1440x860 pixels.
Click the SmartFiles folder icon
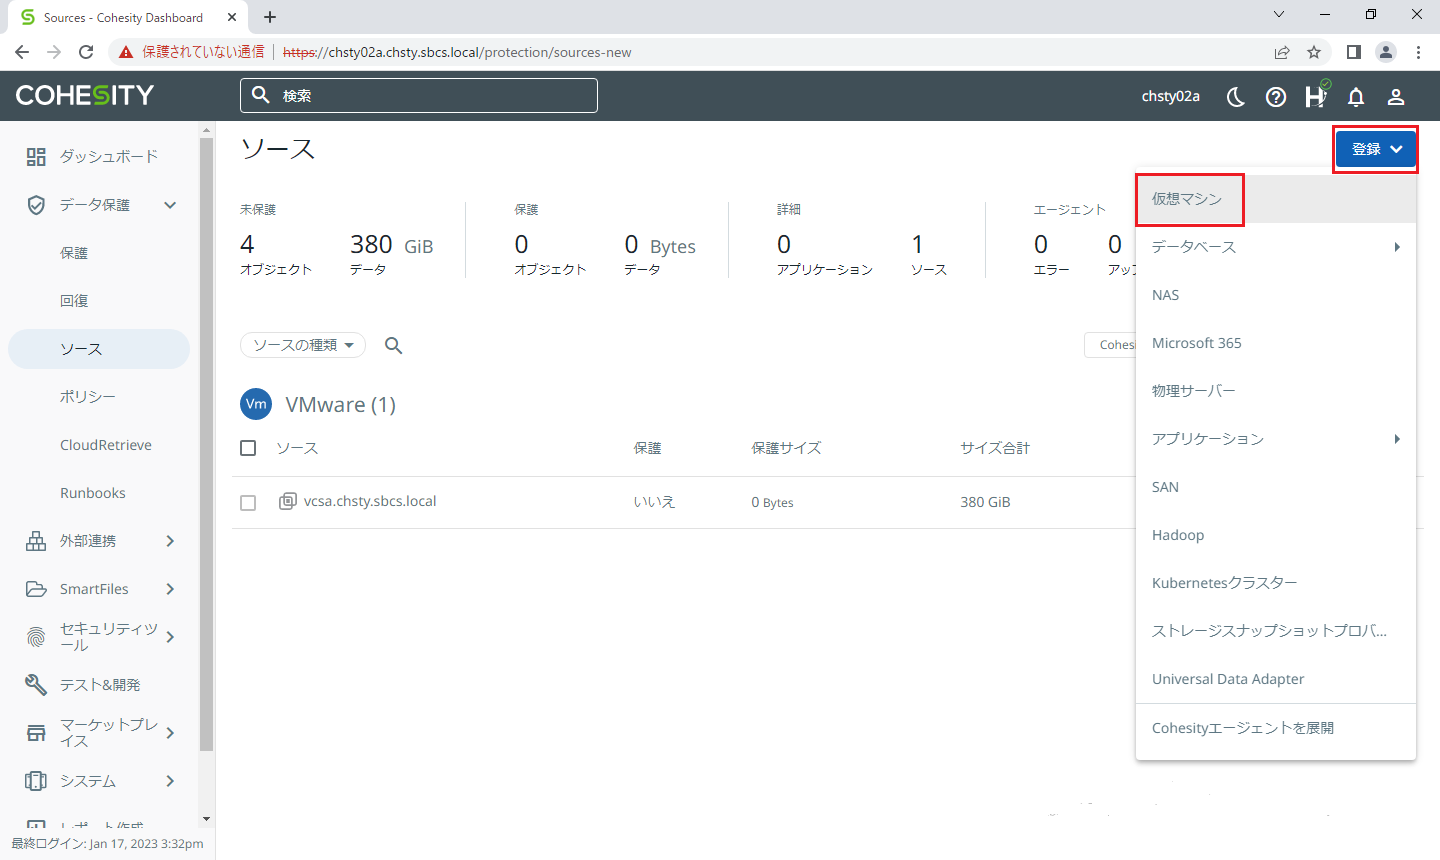pos(36,589)
